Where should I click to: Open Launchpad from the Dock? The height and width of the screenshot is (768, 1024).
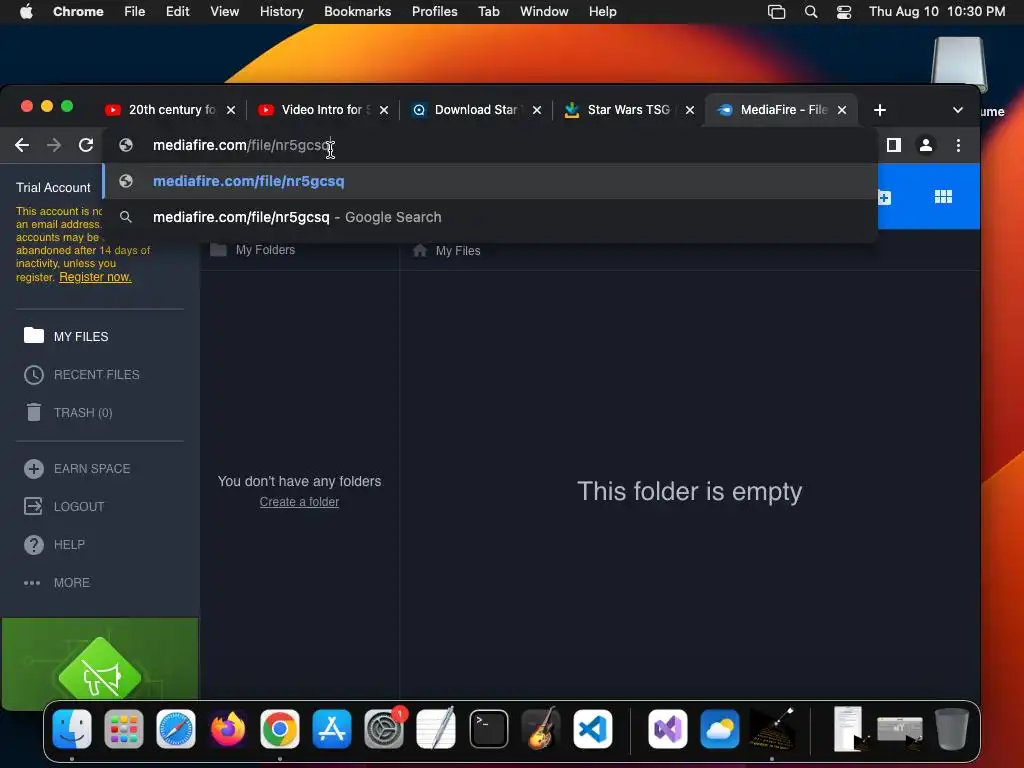123,728
